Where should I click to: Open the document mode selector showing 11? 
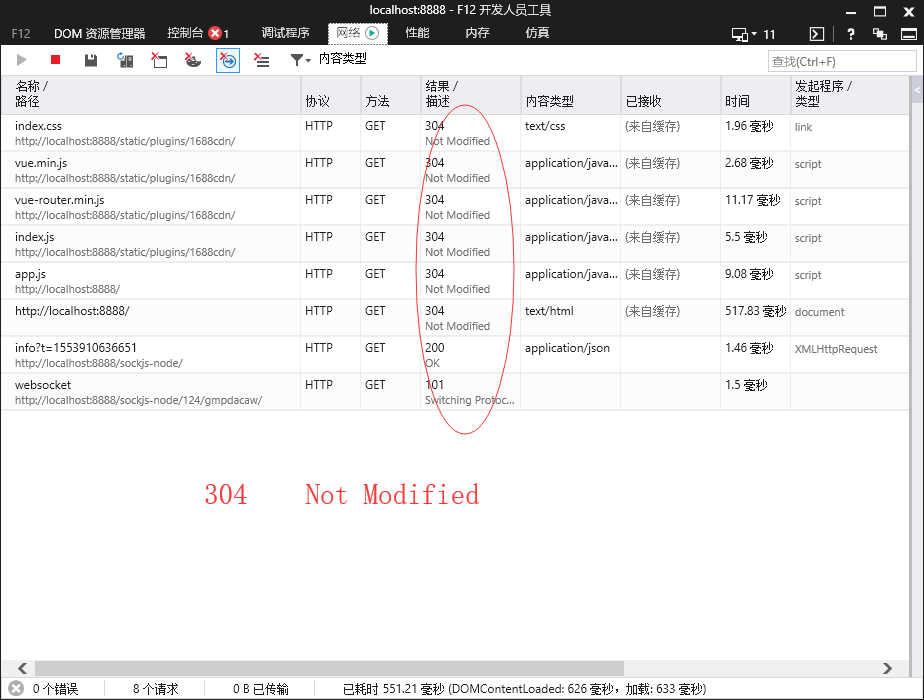[748, 33]
